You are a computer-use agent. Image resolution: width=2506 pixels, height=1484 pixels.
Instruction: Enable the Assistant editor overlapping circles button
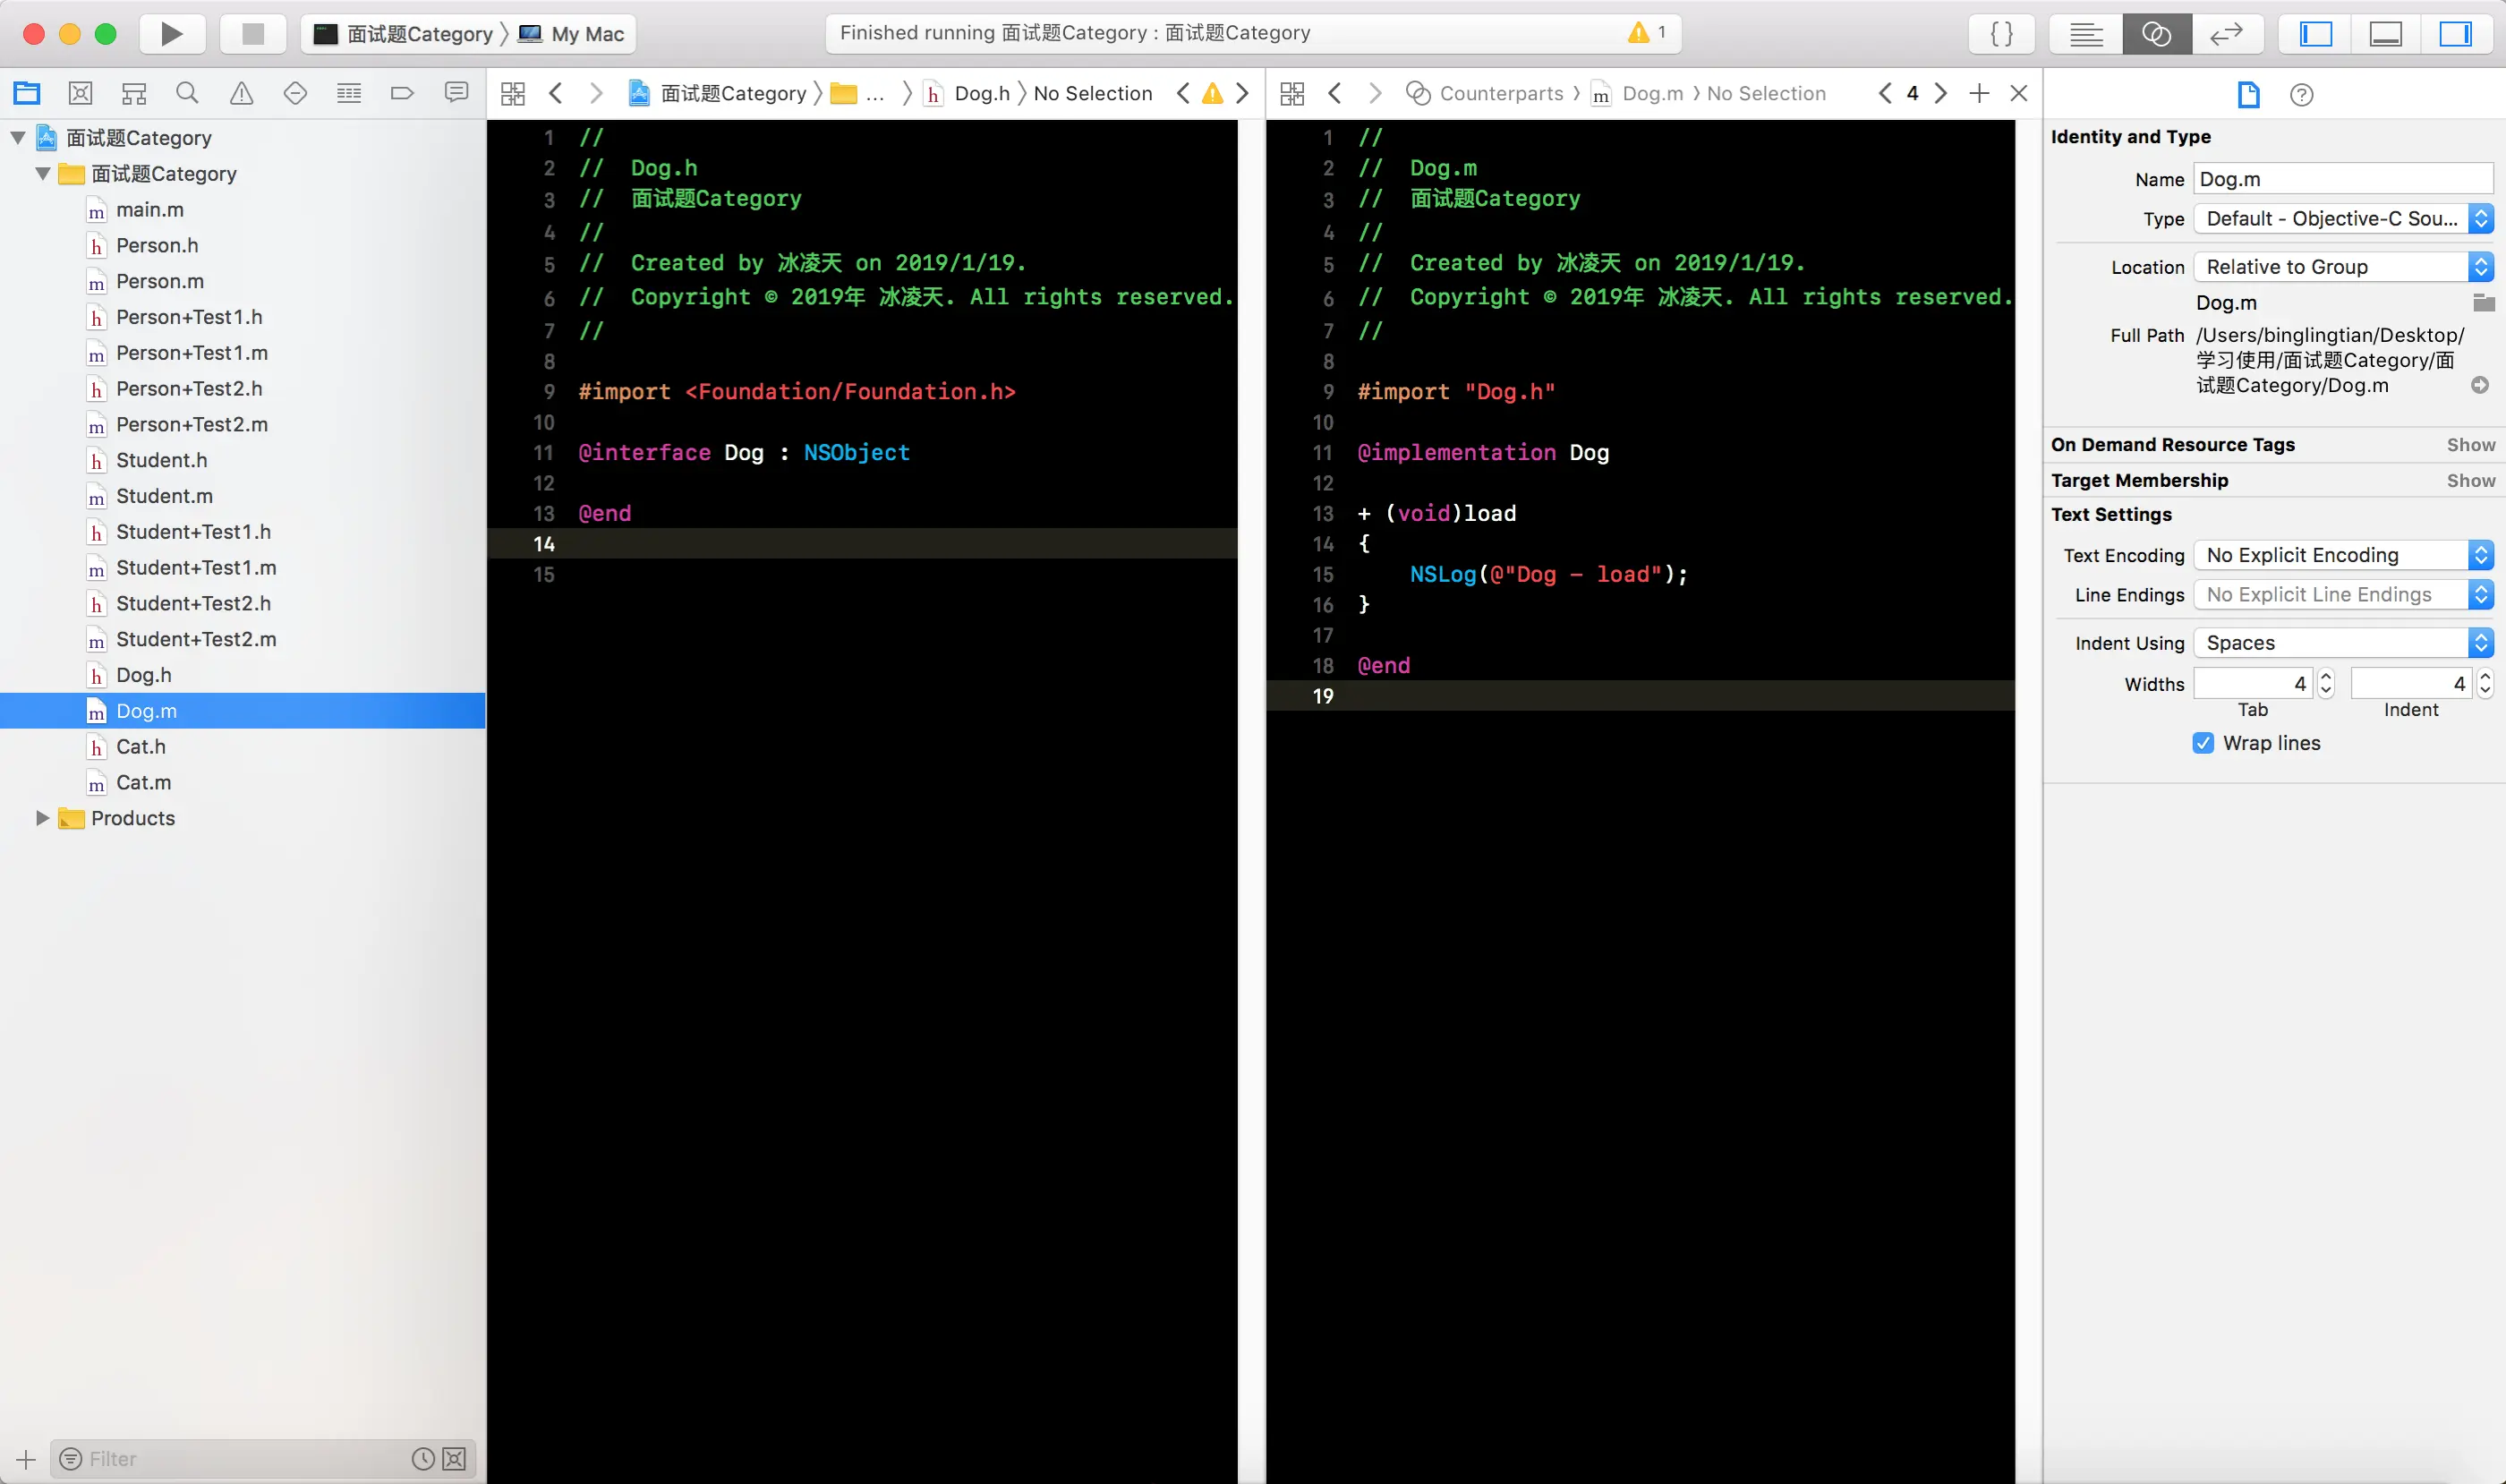(x=2156, y=34)
